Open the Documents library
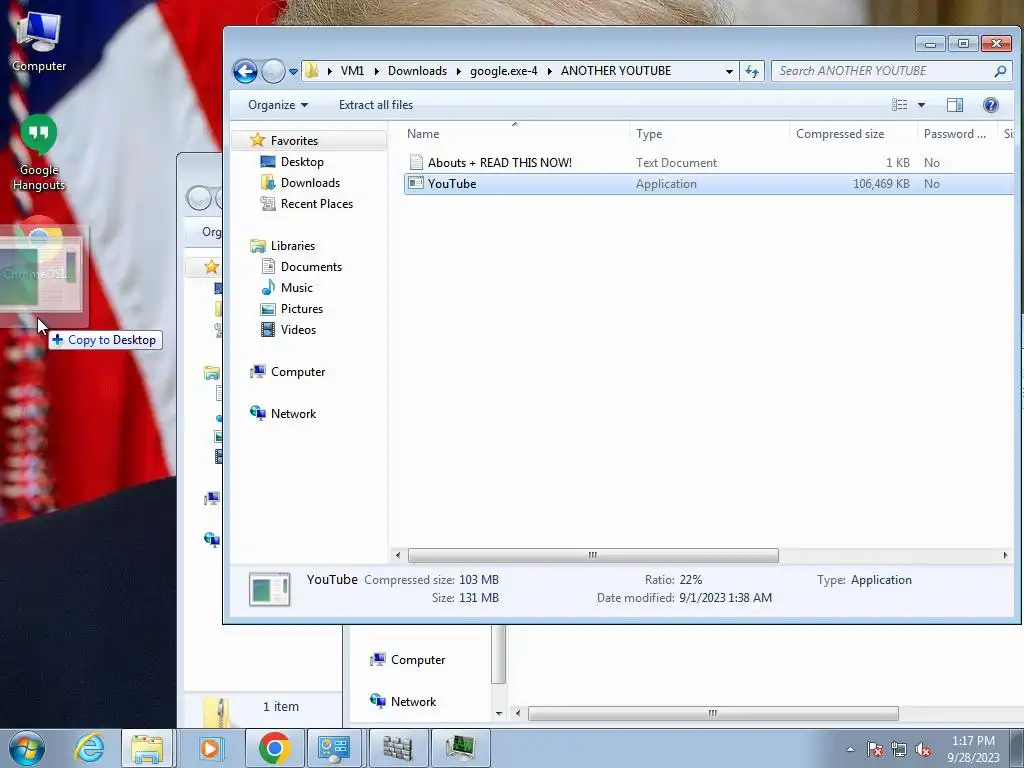 tap(311, 266)
